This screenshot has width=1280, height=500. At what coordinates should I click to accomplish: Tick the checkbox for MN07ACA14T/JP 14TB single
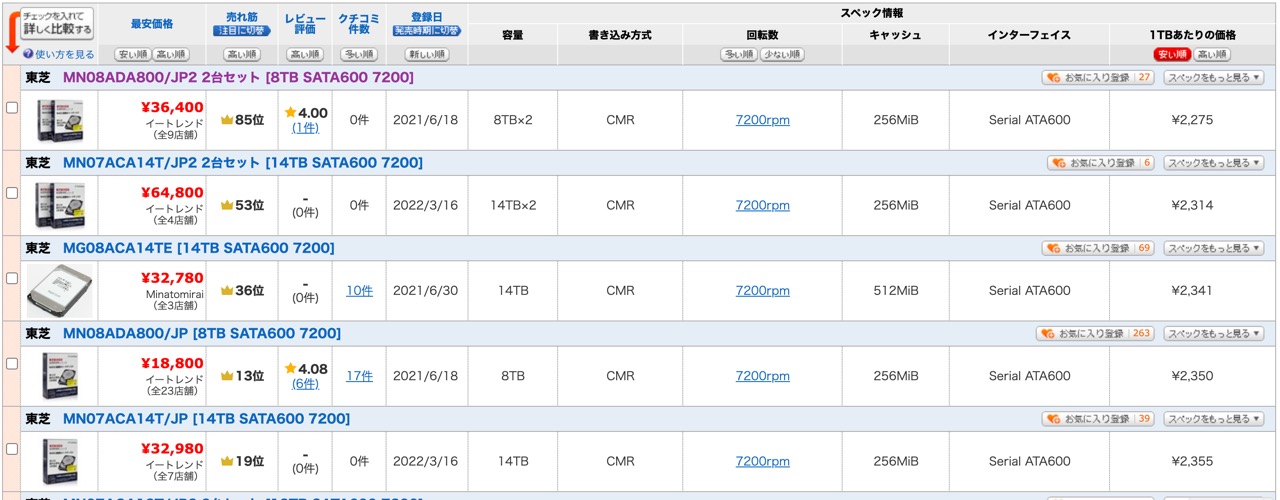pos(12,448)
